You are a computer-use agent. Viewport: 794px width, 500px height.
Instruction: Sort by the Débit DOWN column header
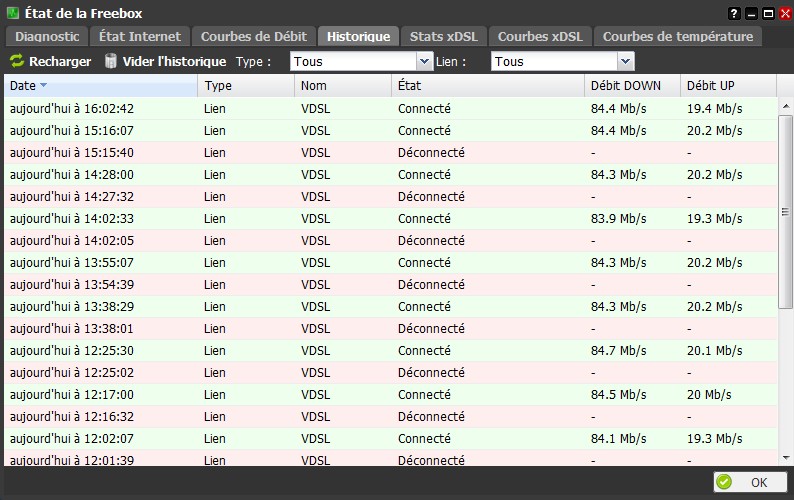632,86
